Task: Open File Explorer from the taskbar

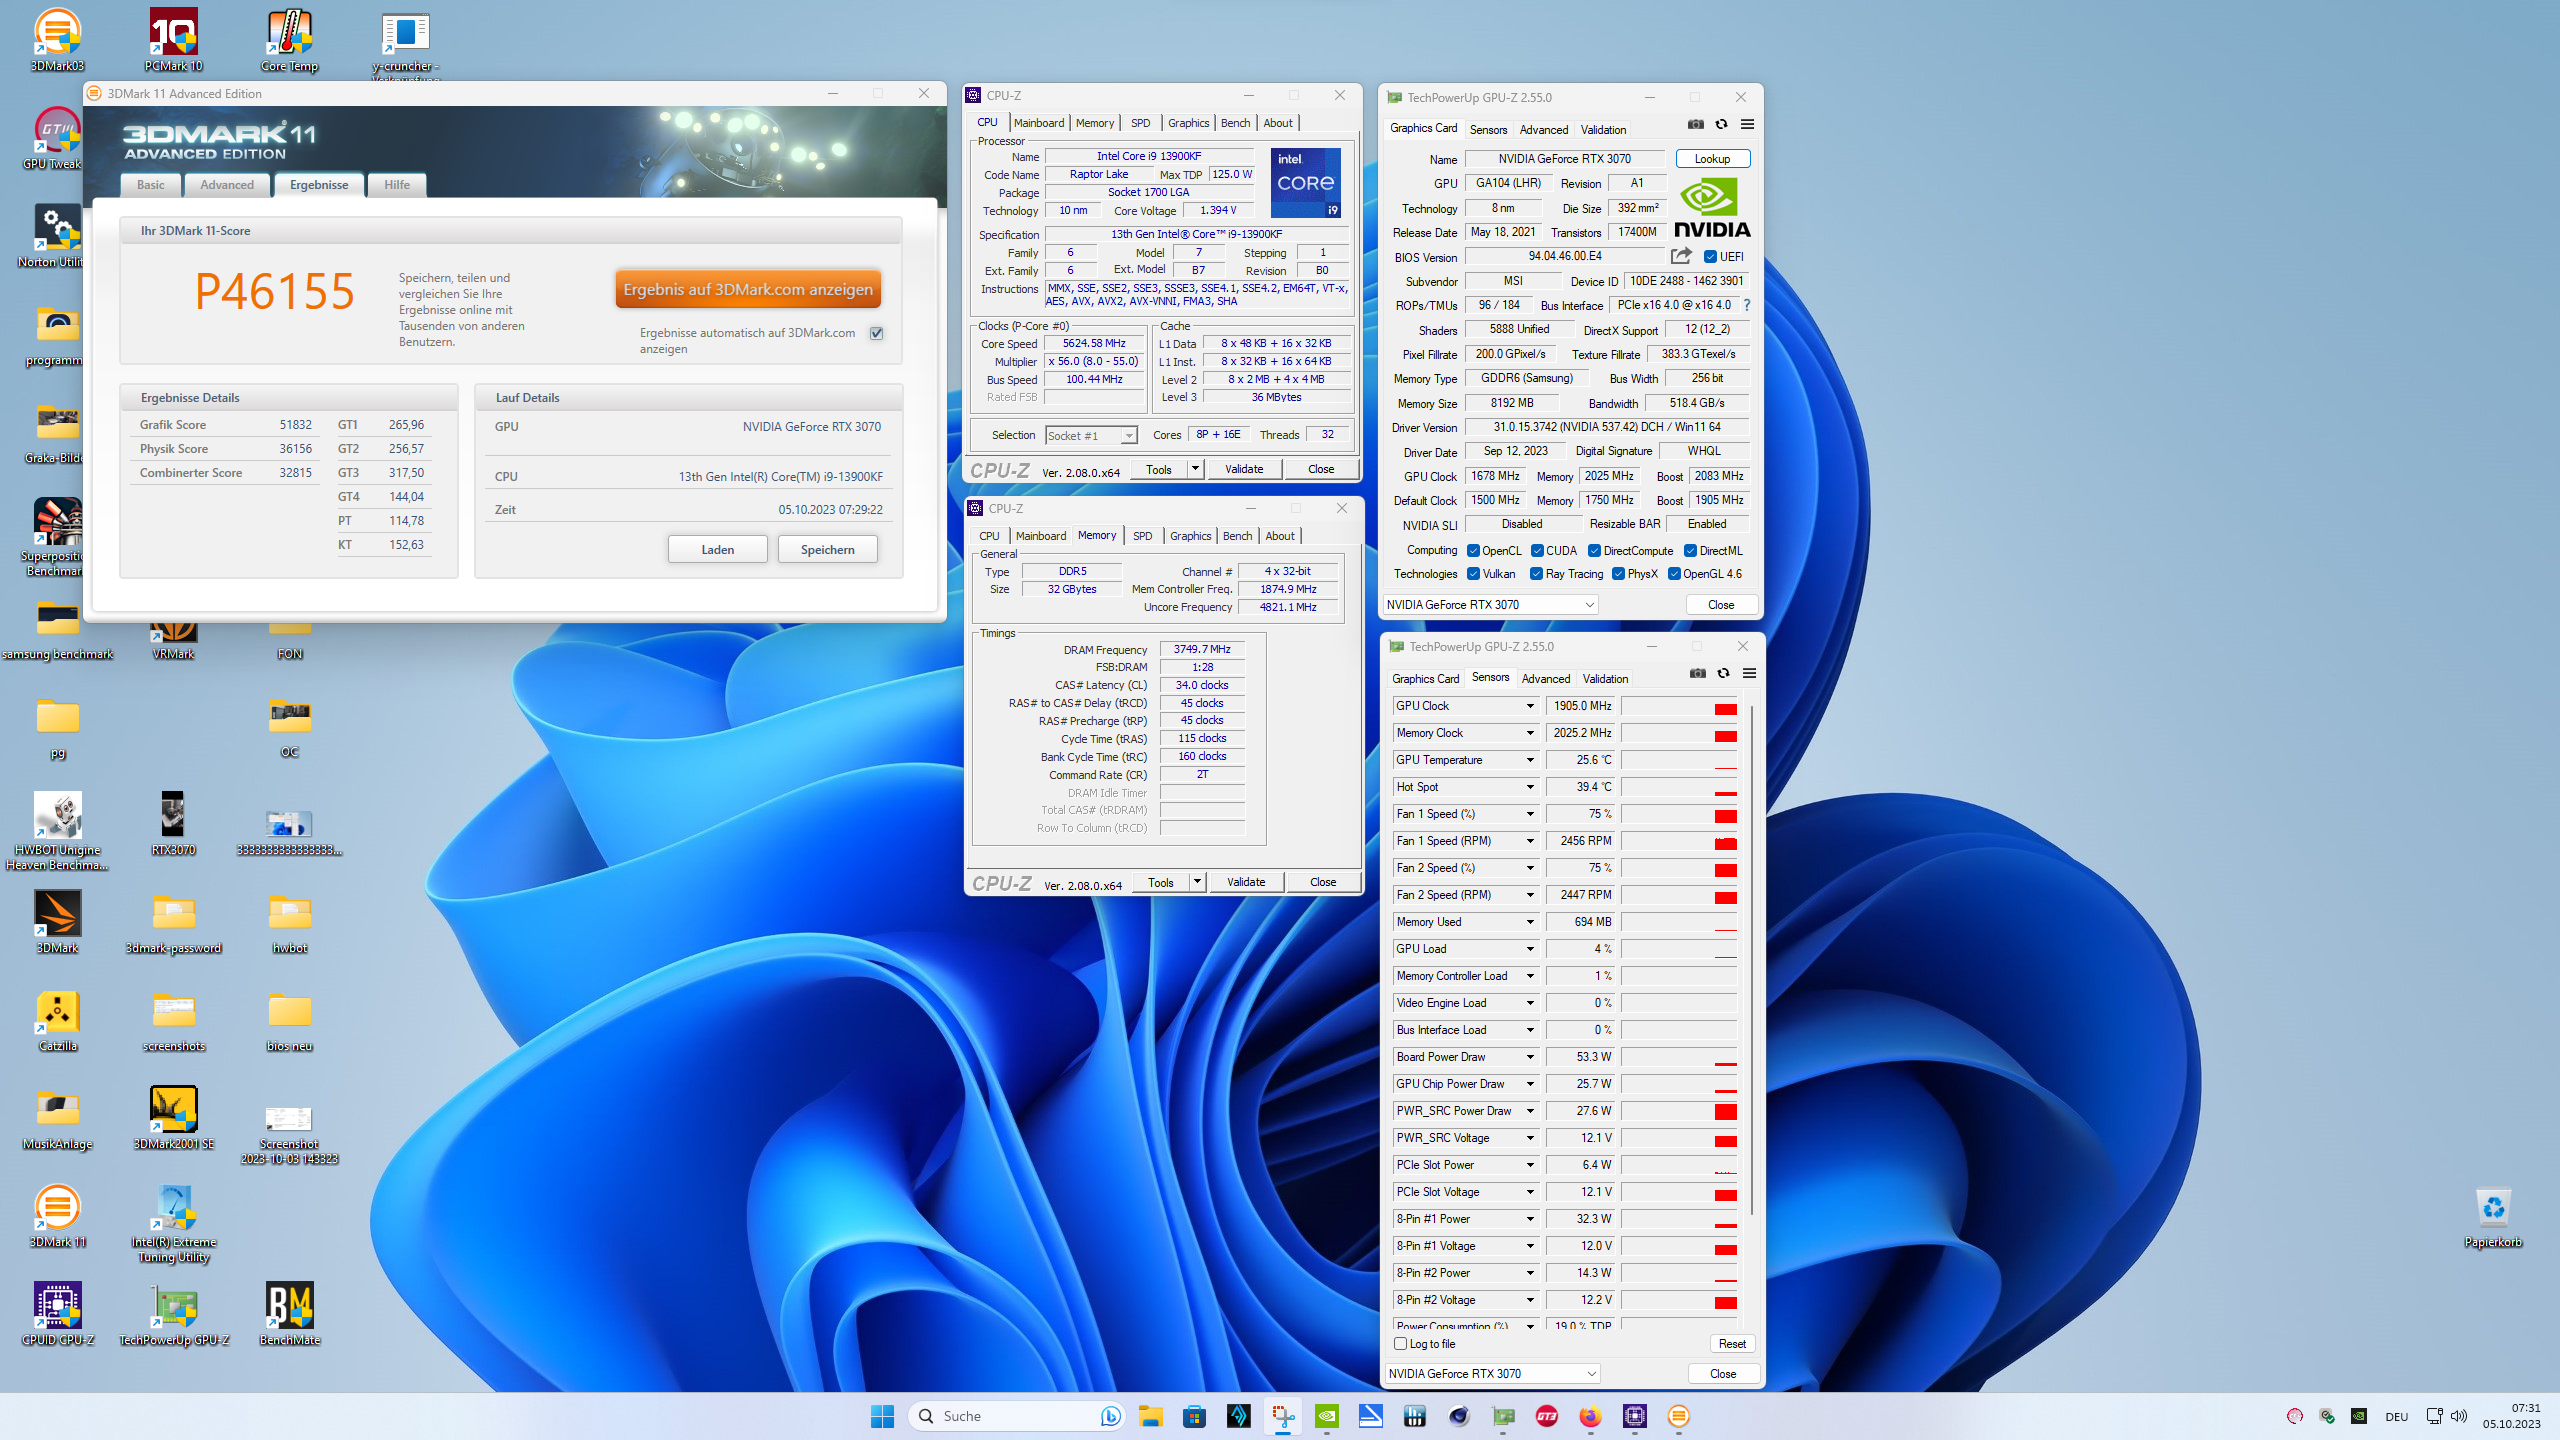Action: (1150, 1416)
